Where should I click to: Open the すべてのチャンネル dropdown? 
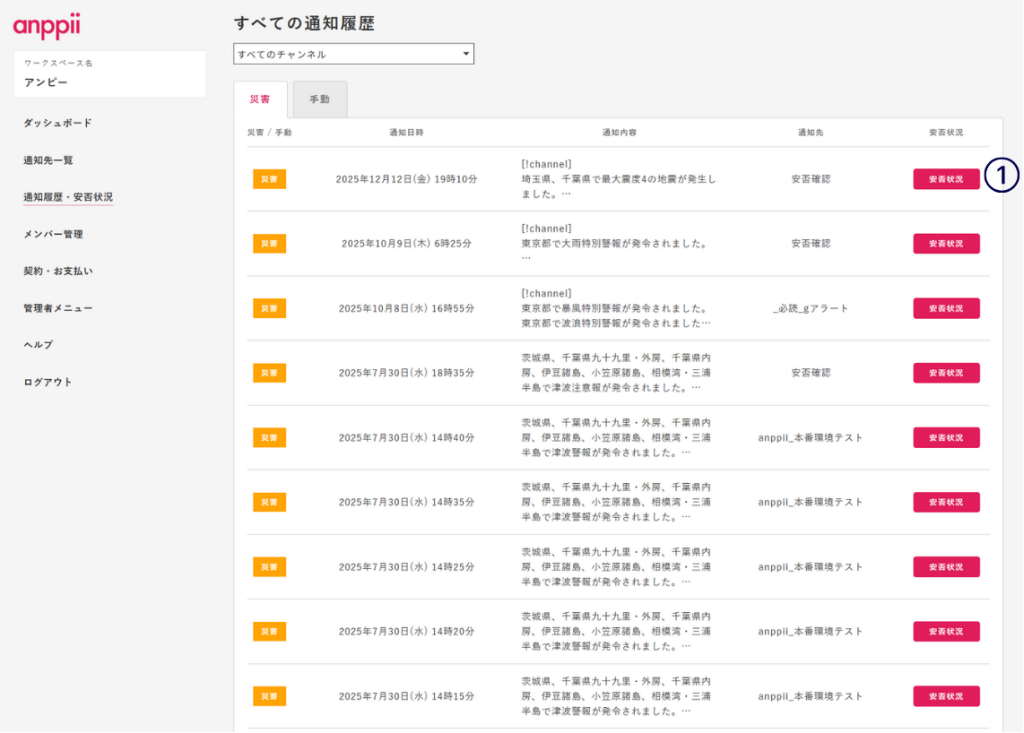click(353, 54)
